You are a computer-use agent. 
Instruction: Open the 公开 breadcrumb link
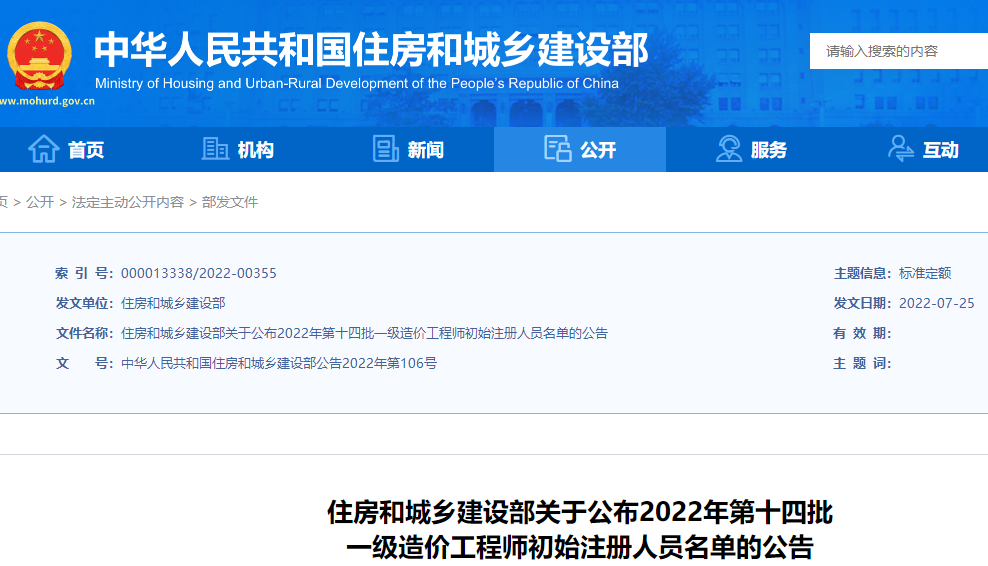(x=40, y=202)
